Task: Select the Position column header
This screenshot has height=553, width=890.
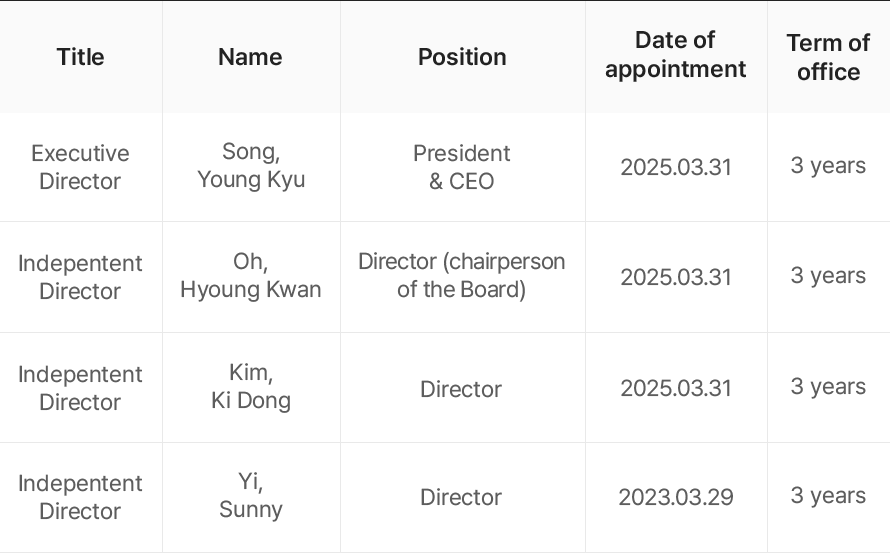Action: [462, 57]
